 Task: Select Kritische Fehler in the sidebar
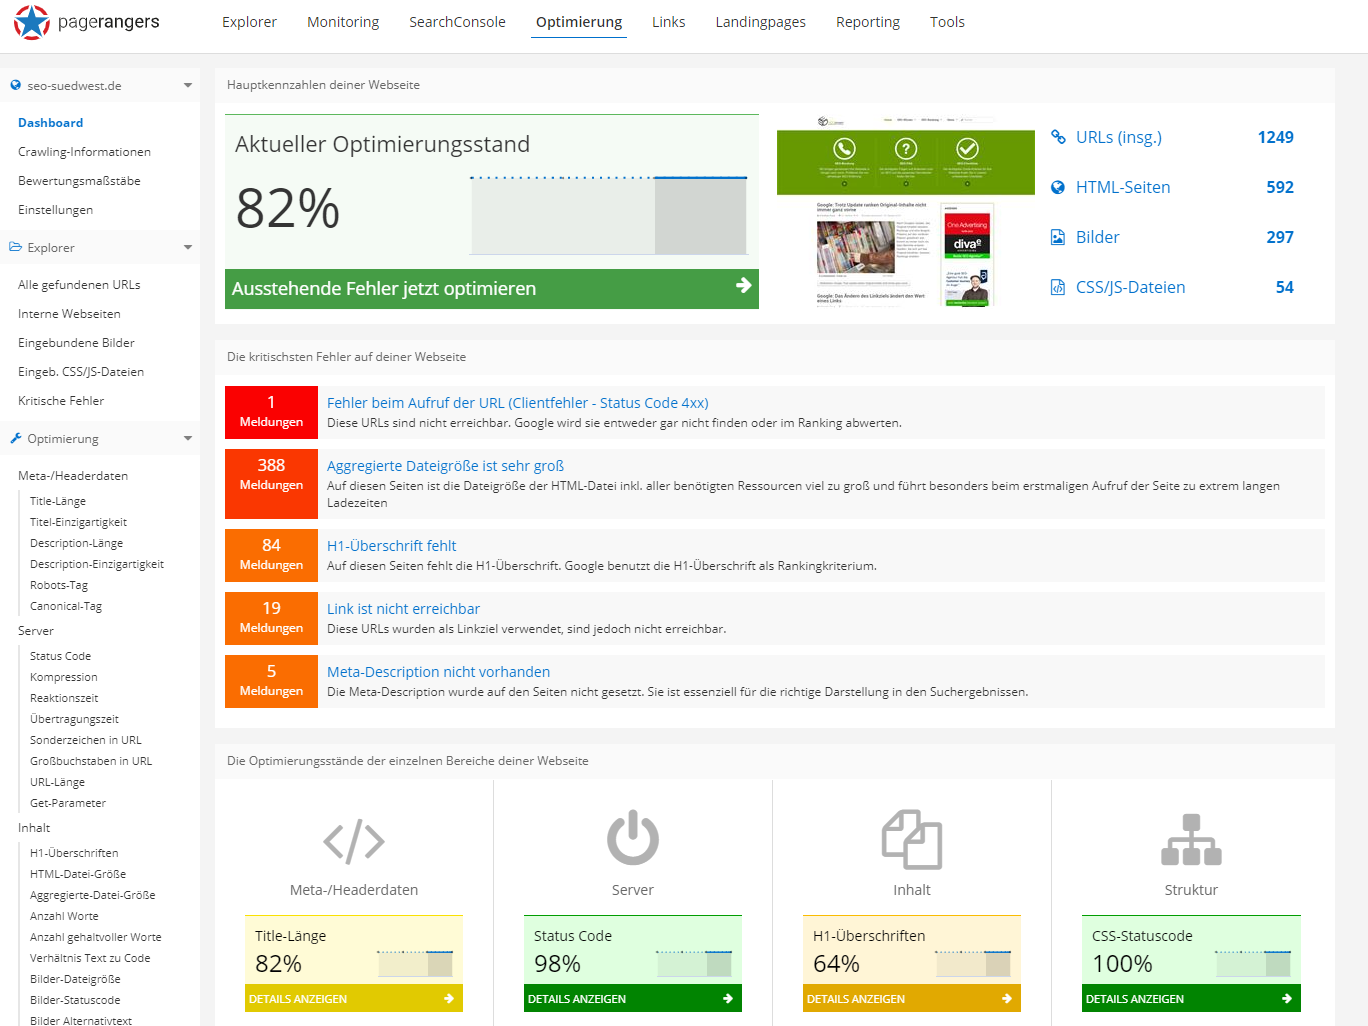pyautogui.click(x=63, y=400)
